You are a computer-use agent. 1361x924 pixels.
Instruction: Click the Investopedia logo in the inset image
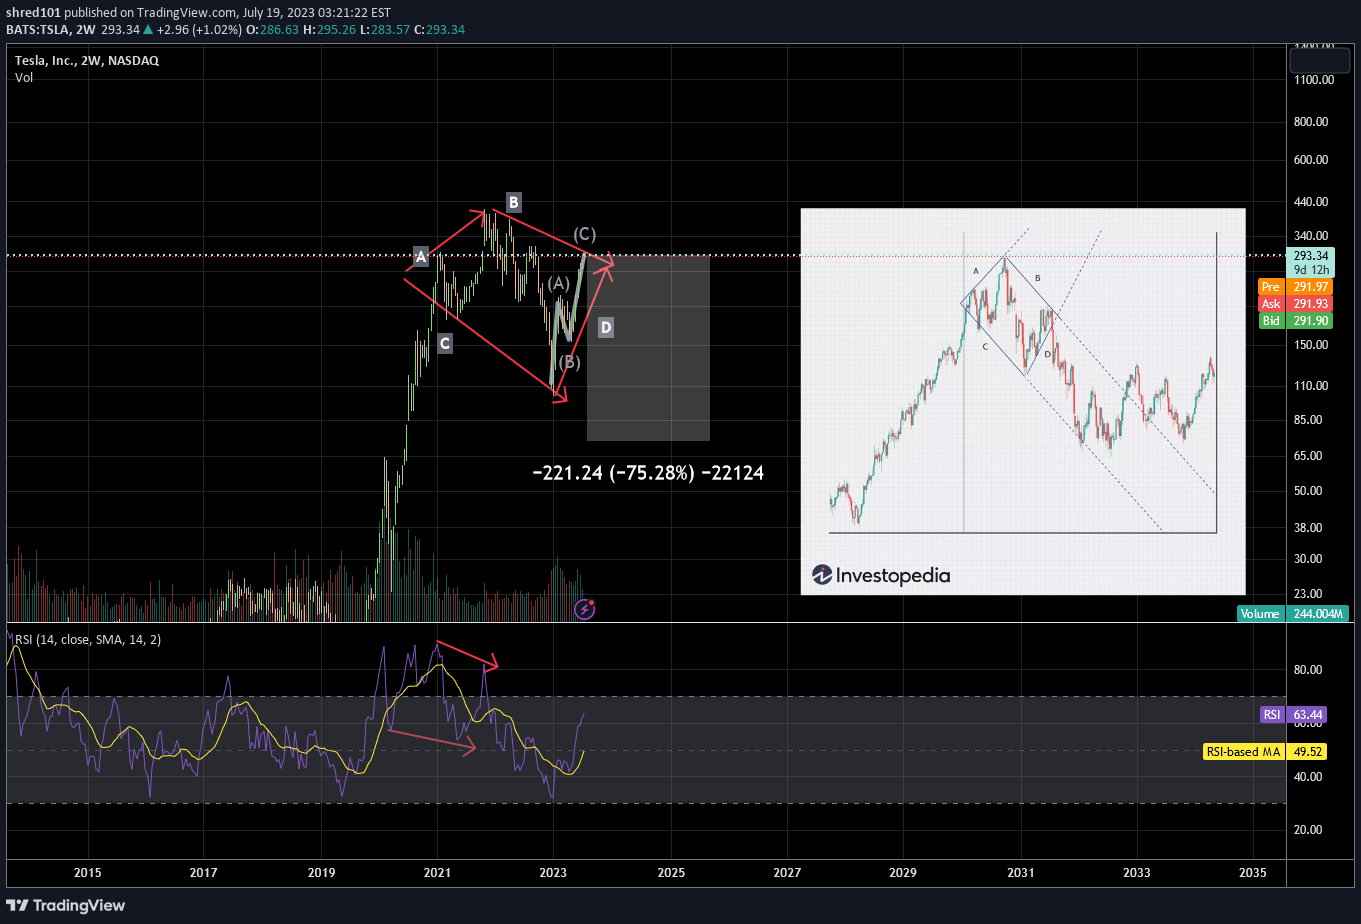click(x=881, y=575)
